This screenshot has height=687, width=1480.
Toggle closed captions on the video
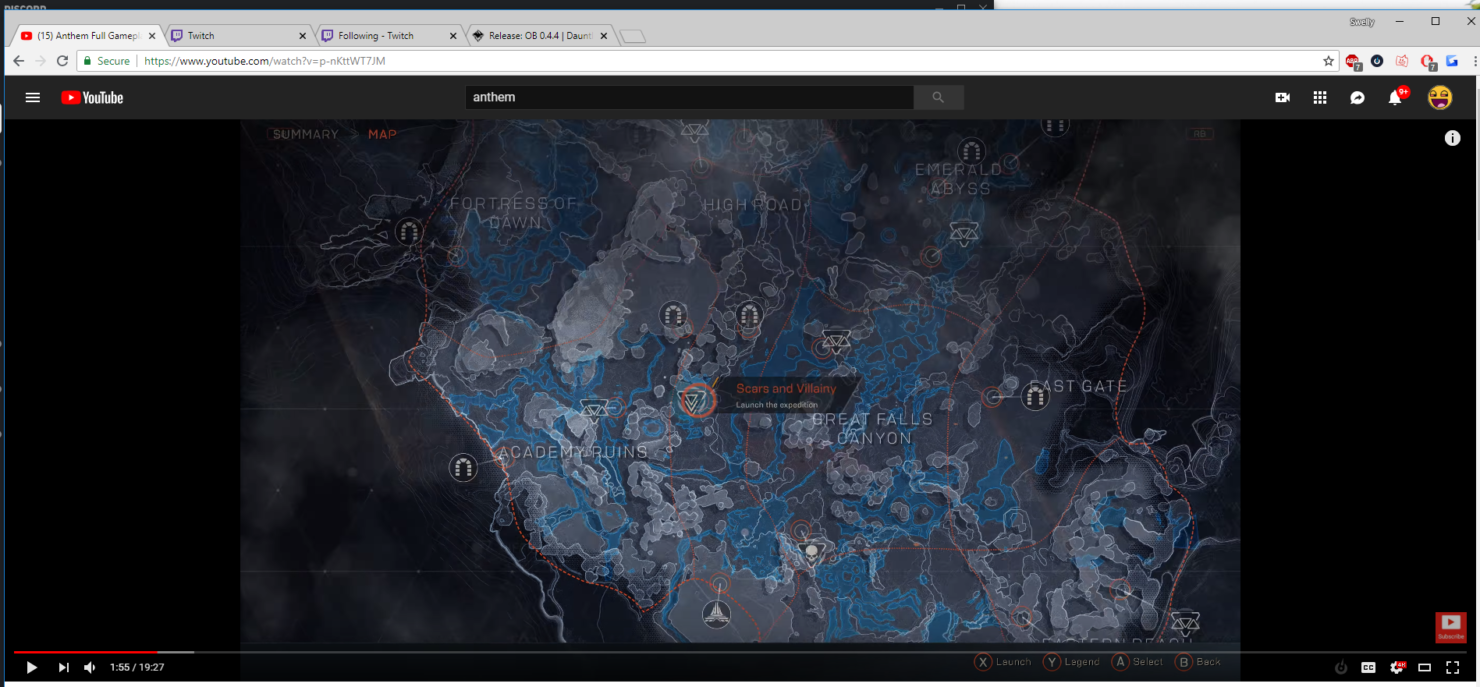point(1368,667)
